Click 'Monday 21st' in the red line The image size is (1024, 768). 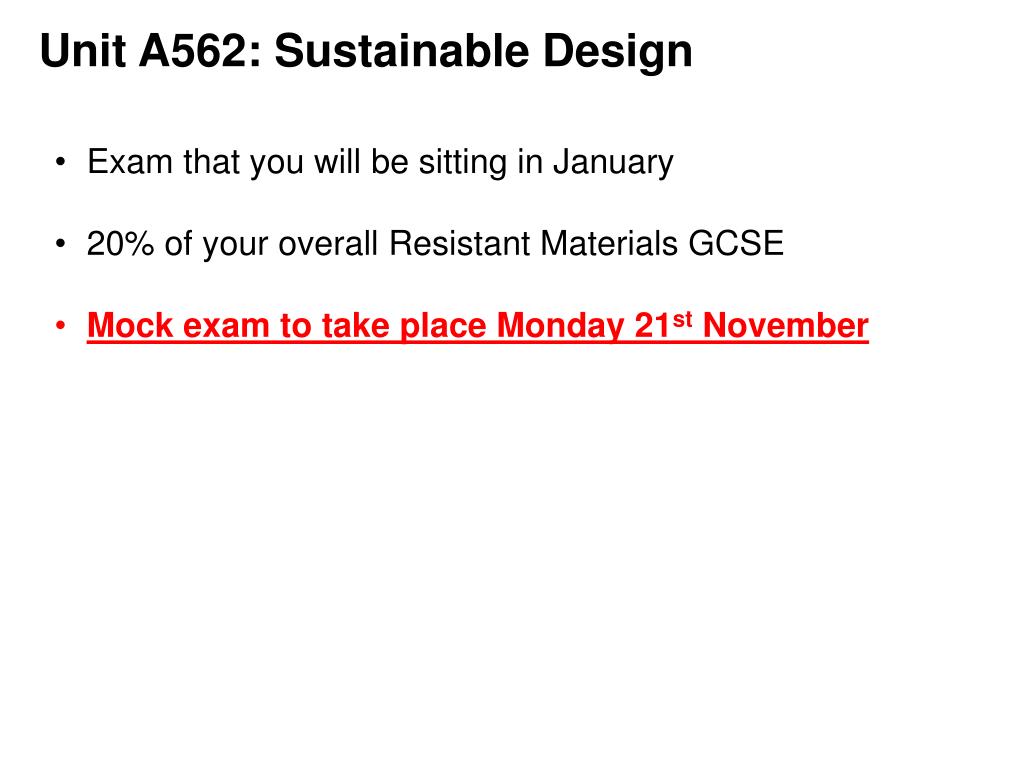tap(594, 325)
